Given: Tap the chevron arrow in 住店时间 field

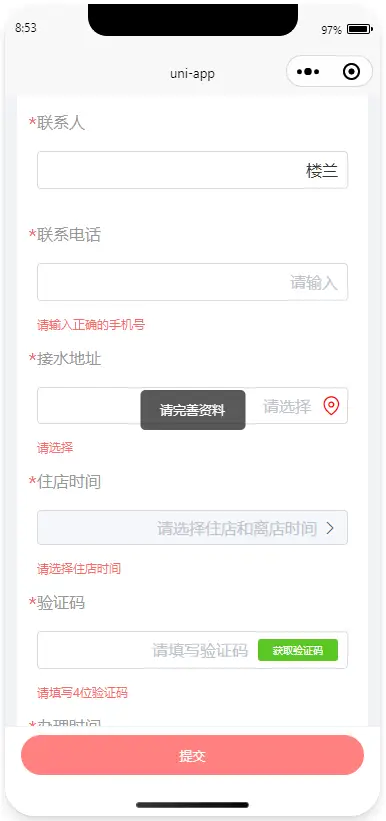Looking at the screenshot, I should pos(330,528).
